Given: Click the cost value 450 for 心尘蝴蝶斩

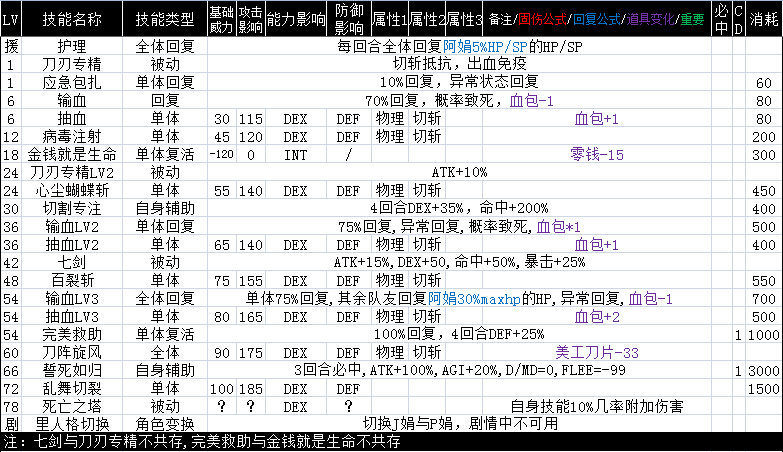Looking at the screenshot, I should coord(764,191).
